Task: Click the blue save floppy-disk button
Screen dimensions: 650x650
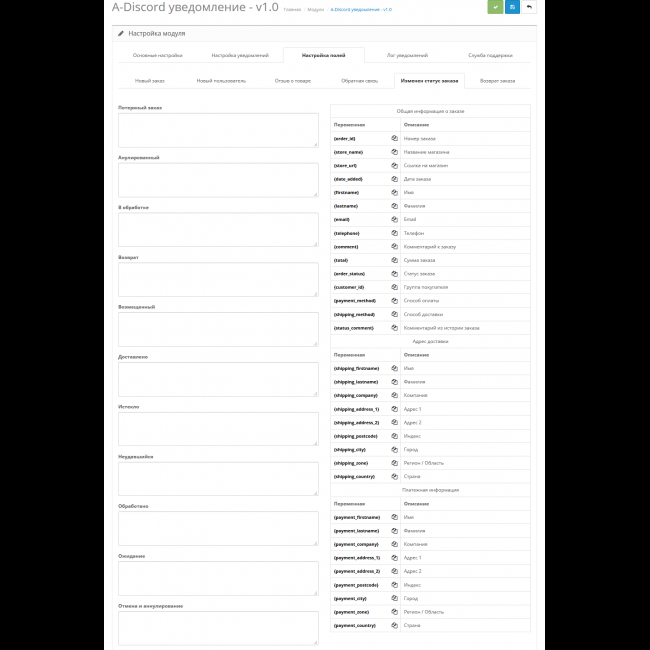Action: pyautogui.click(x=512, y=7)
